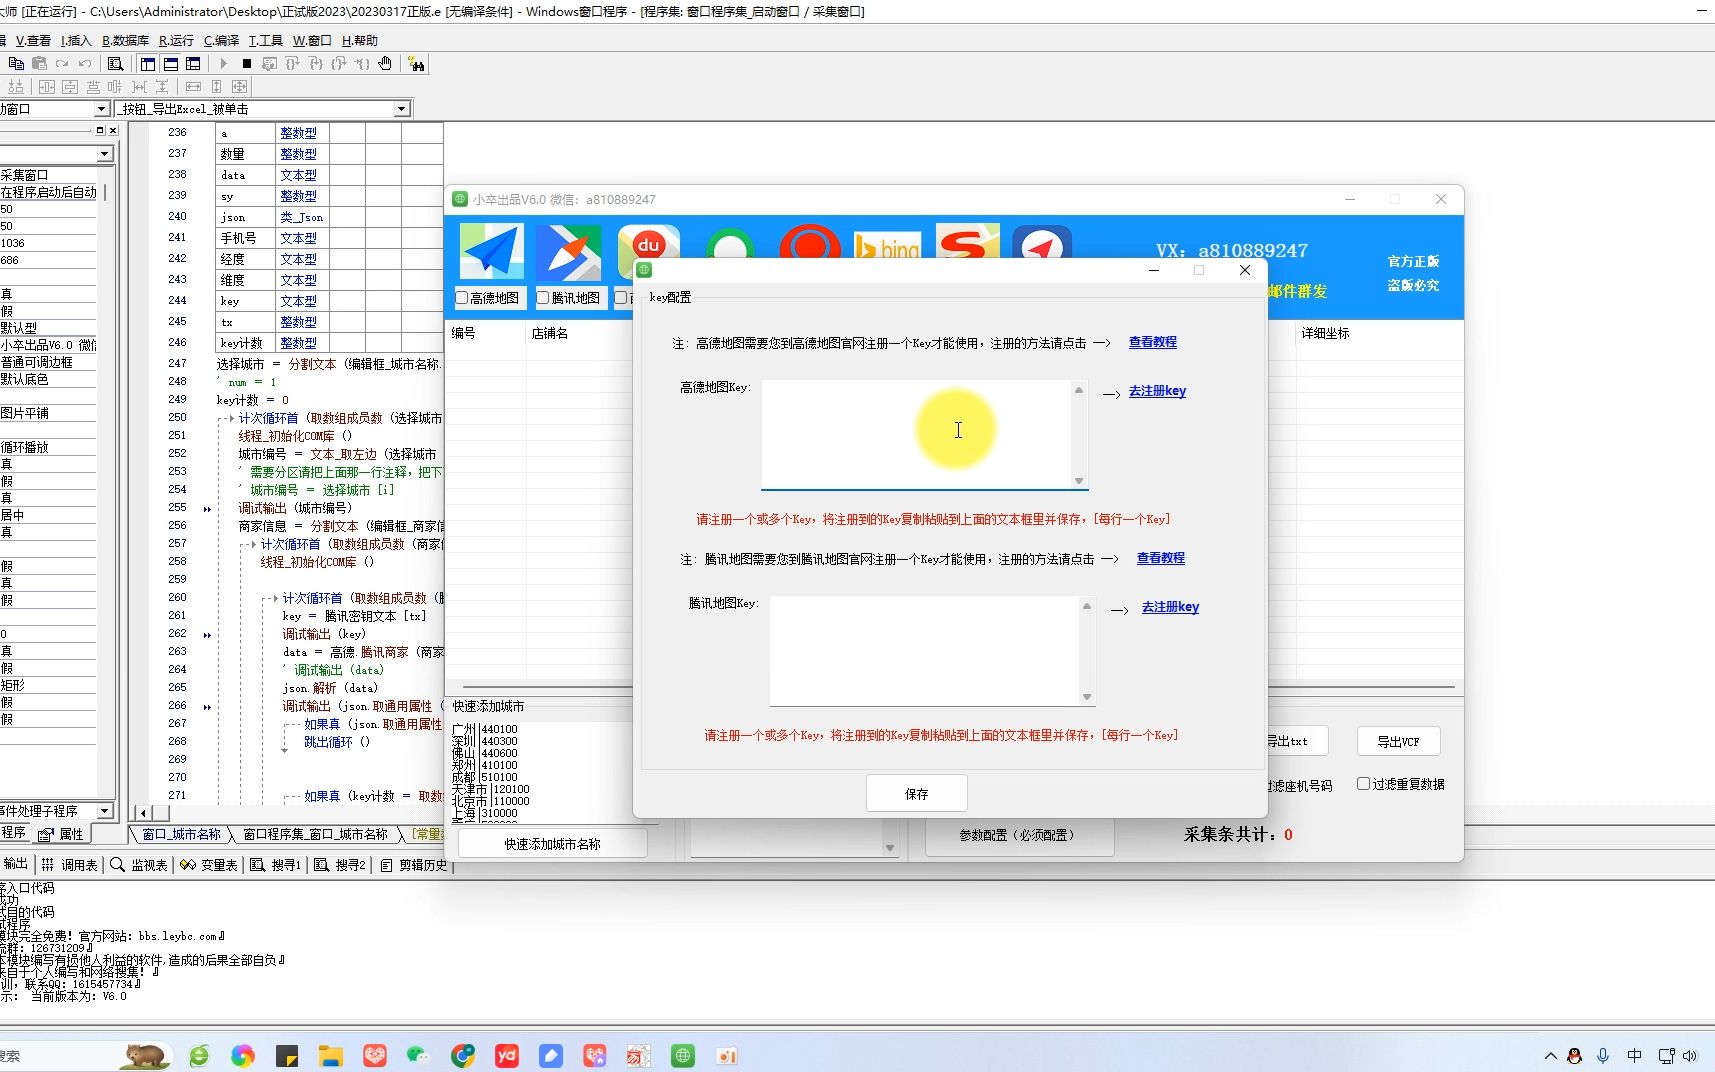Click the 店铺名 column header
Image resolution: width=1715 pixels, height=1072 pixels.
550,333
